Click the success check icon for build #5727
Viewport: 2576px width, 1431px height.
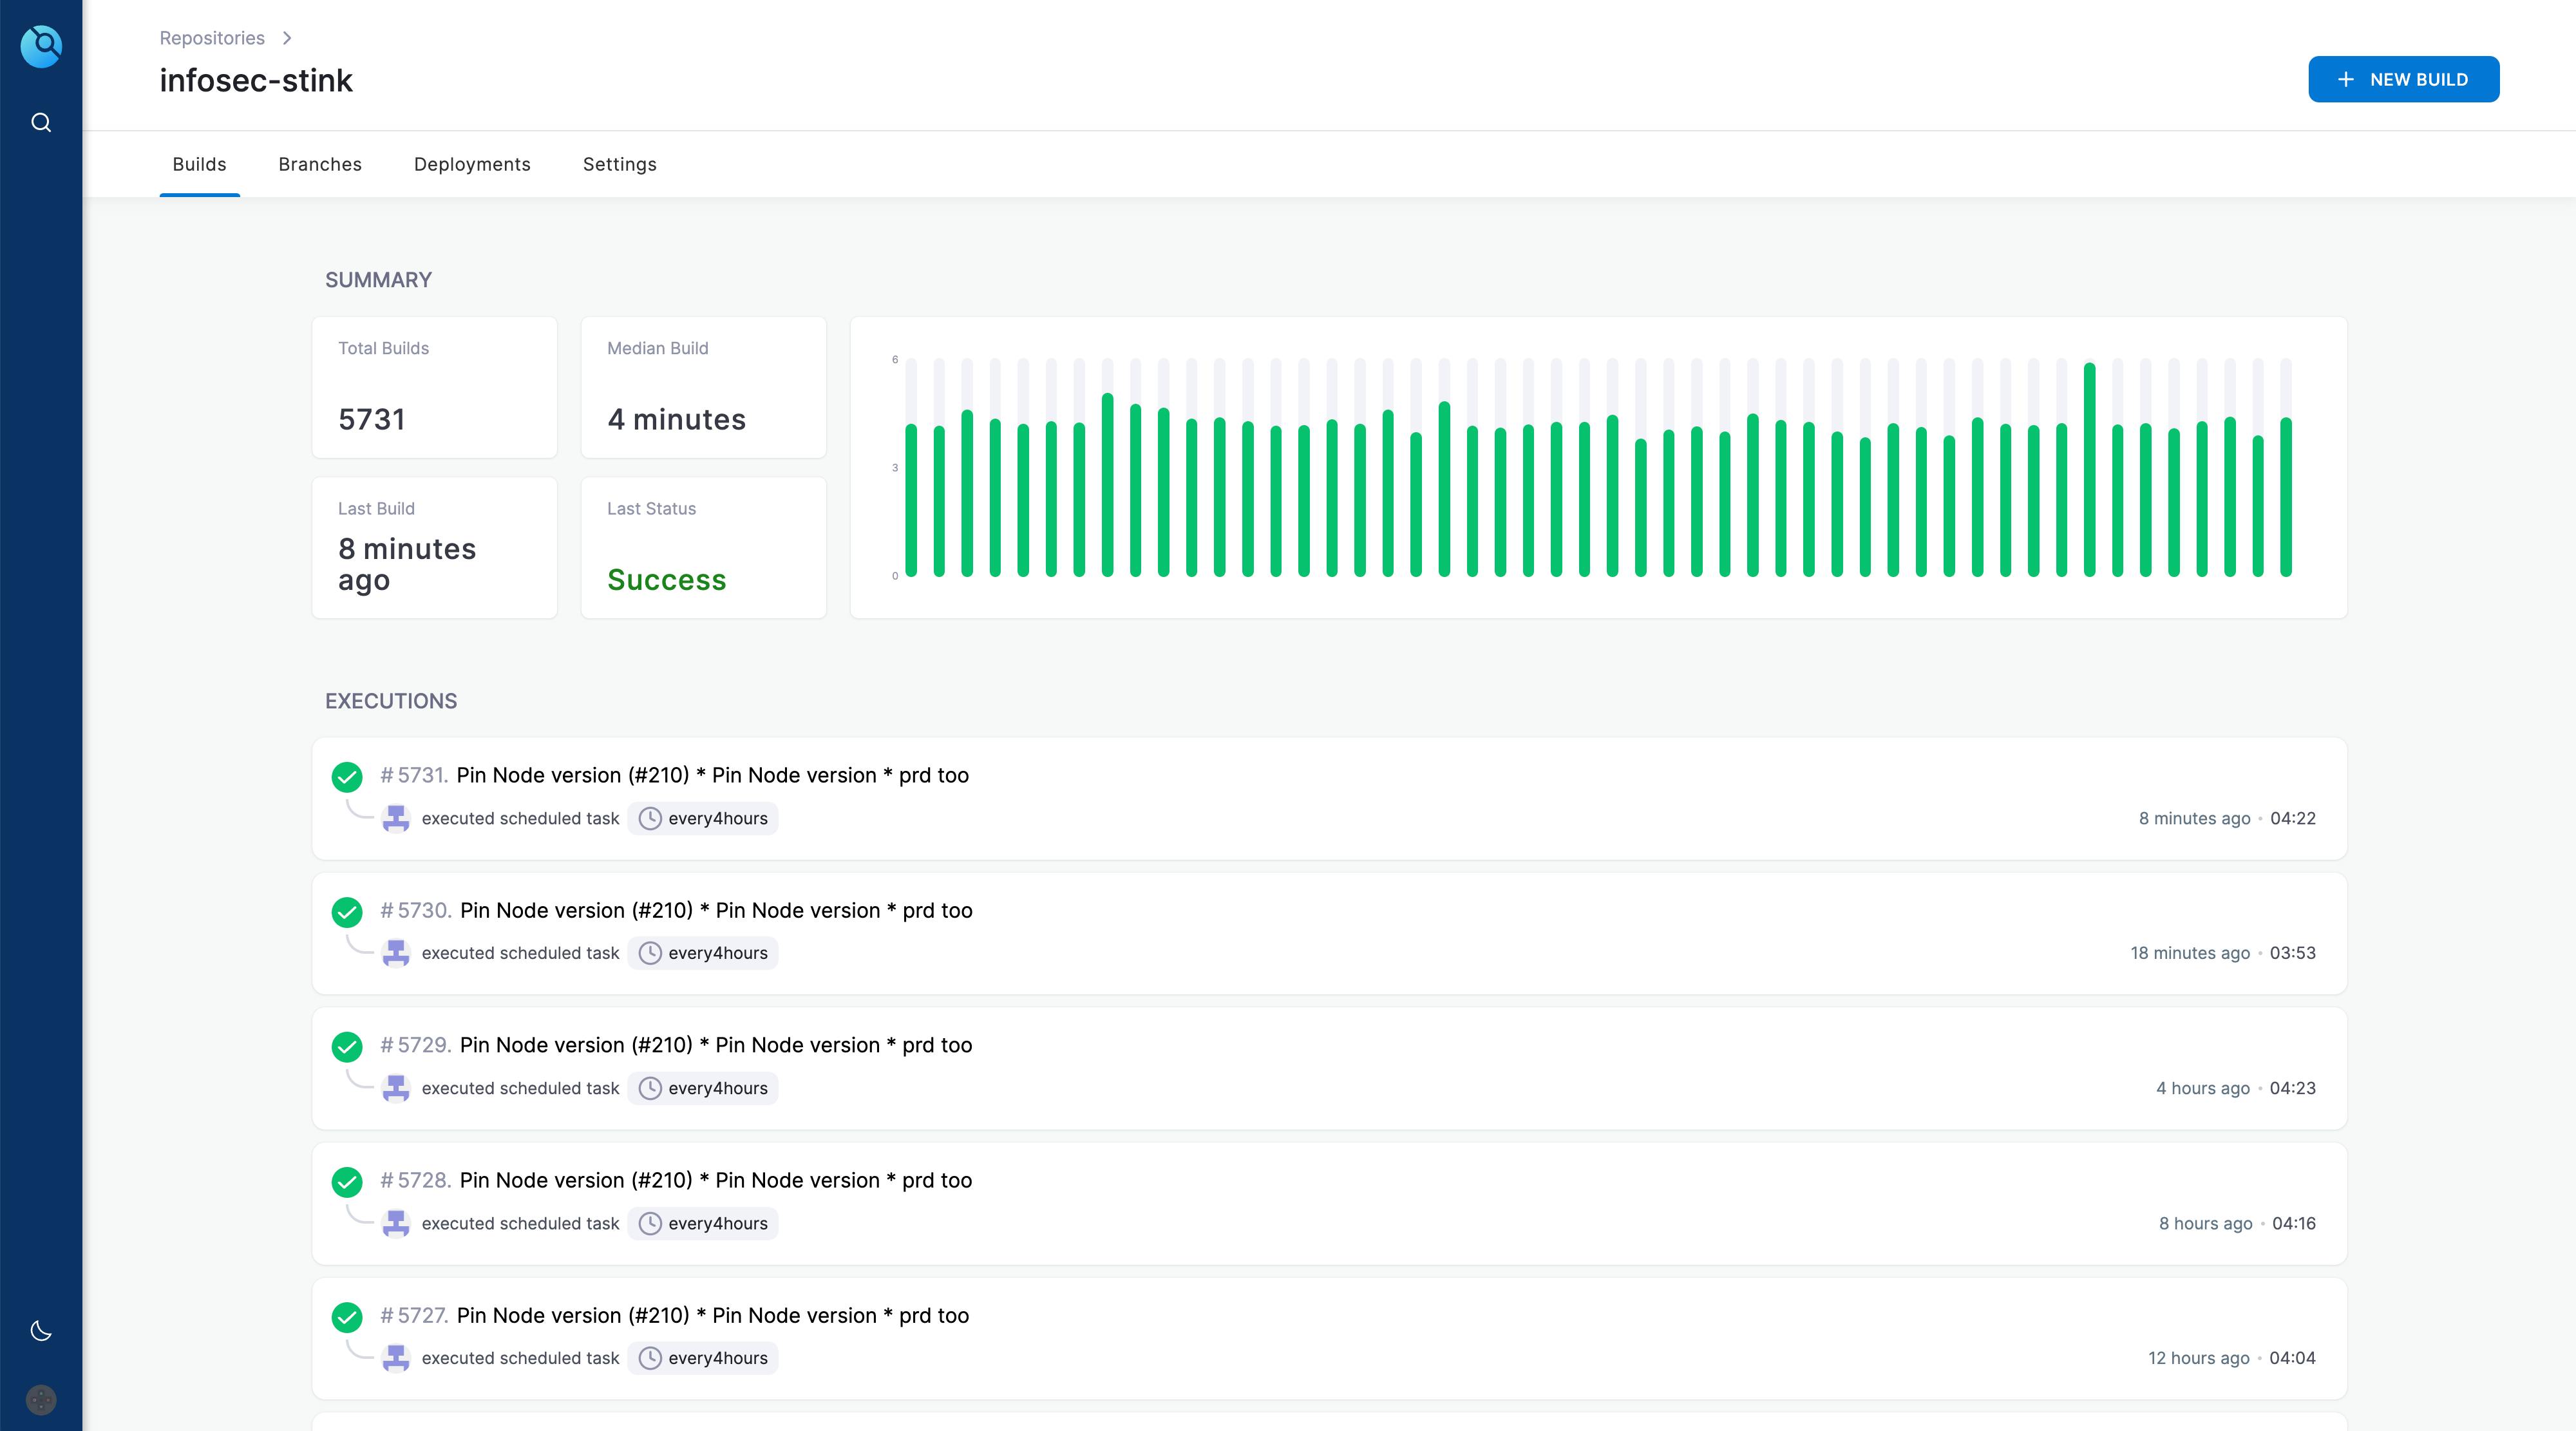pos(347,1316)
